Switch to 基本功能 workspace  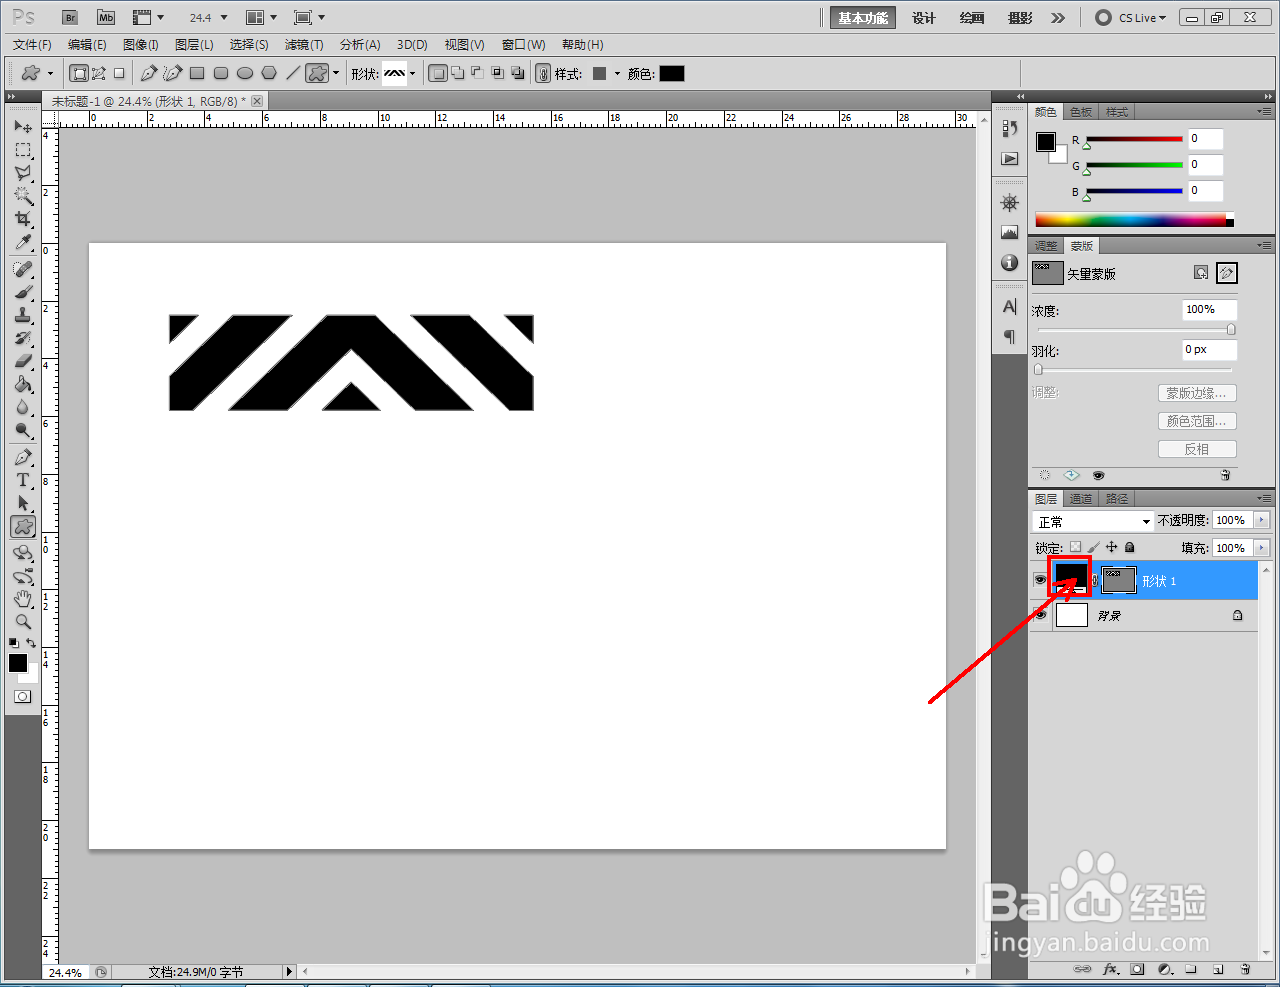point(863,18)
